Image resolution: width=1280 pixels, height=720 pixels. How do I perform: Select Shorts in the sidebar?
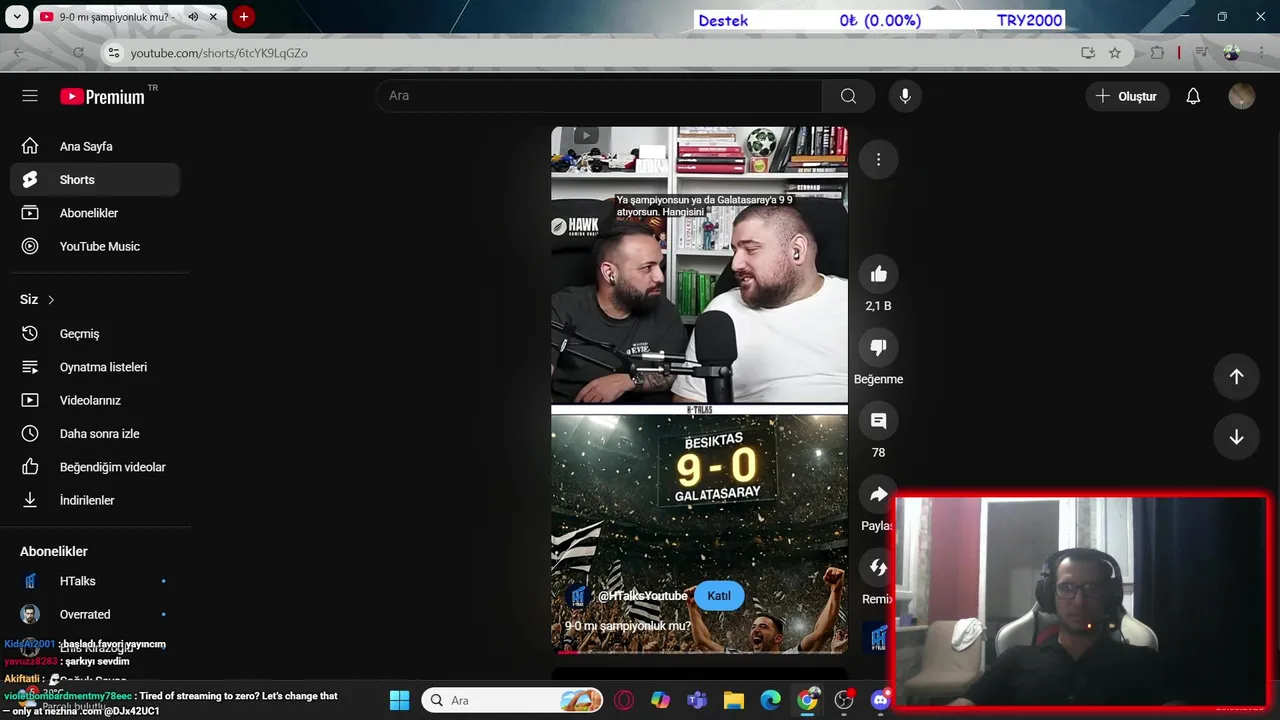pyautogui.click(x=95, y=180)
